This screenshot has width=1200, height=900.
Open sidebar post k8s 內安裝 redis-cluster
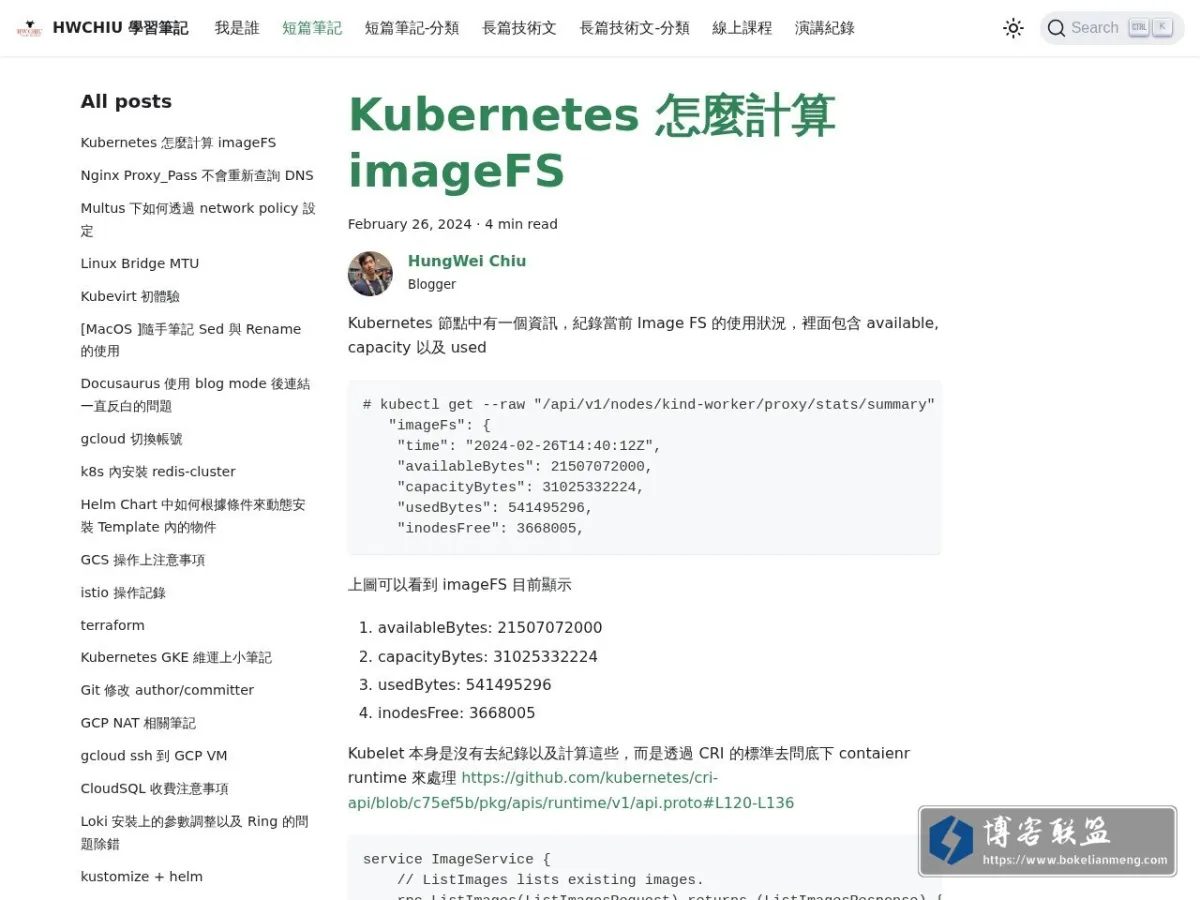[x=158, y=472]
